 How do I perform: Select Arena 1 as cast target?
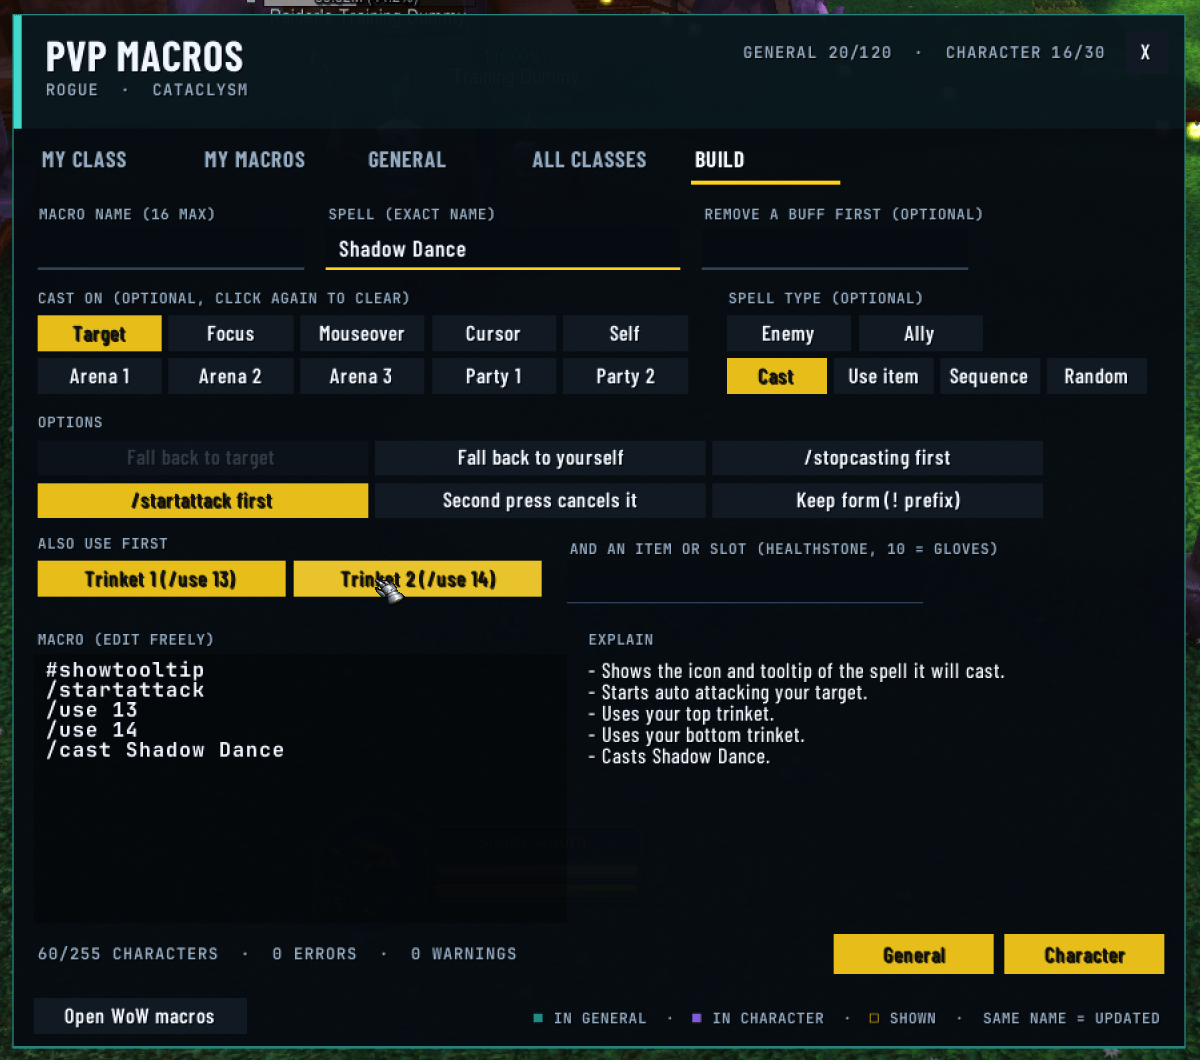pyautogui.click(x=99, y=377)
